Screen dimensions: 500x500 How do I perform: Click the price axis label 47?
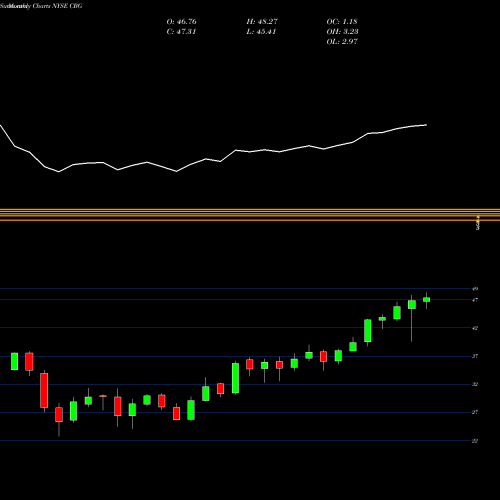(475, 300)
